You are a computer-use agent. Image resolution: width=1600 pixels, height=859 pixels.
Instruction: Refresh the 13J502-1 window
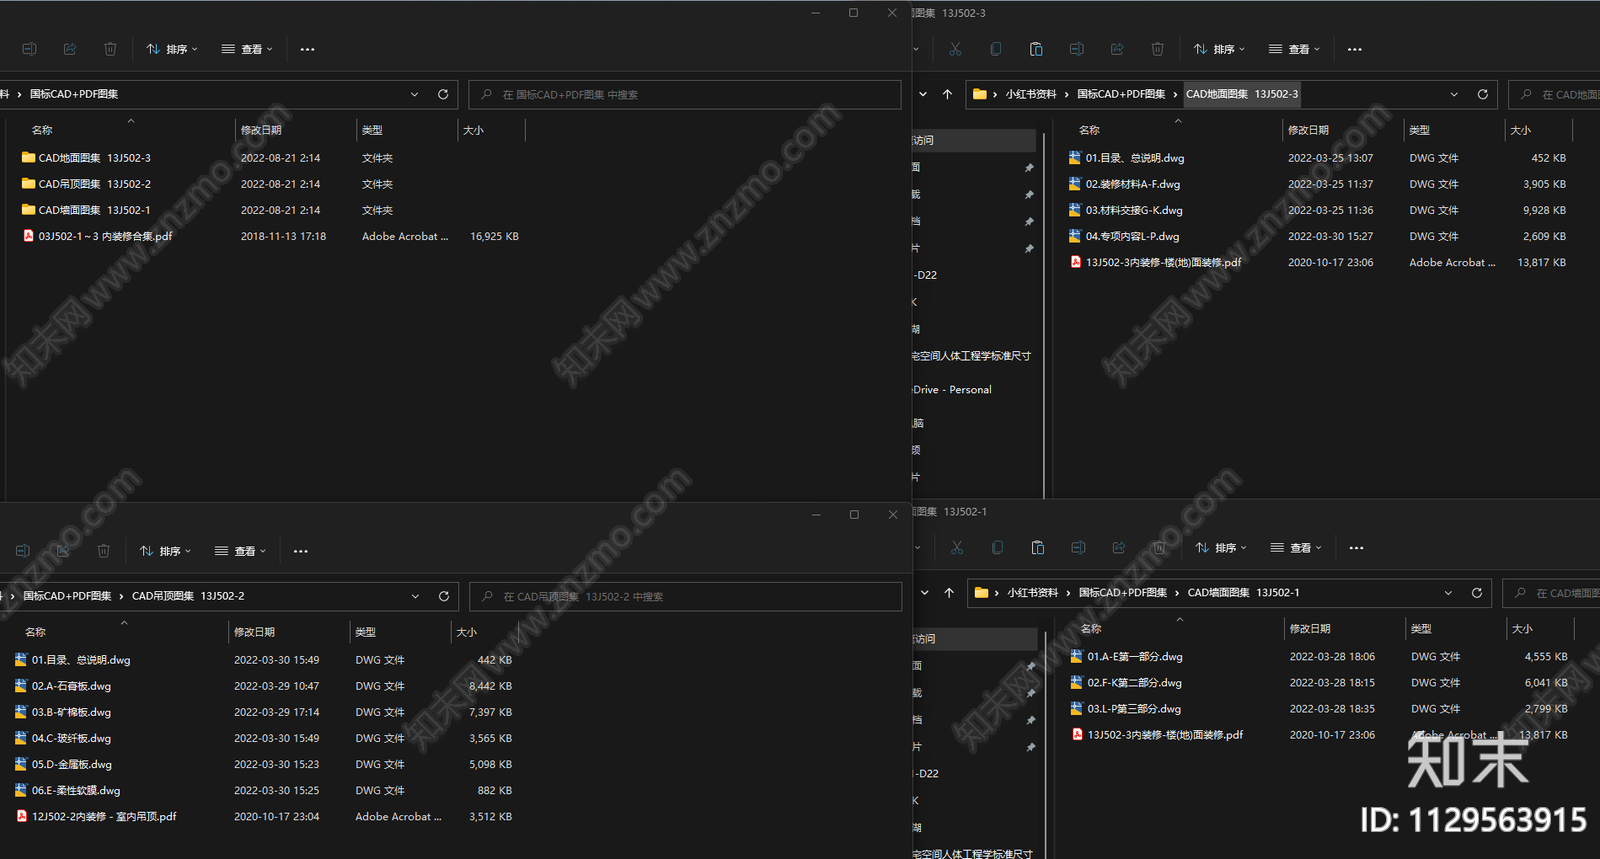1476,593
